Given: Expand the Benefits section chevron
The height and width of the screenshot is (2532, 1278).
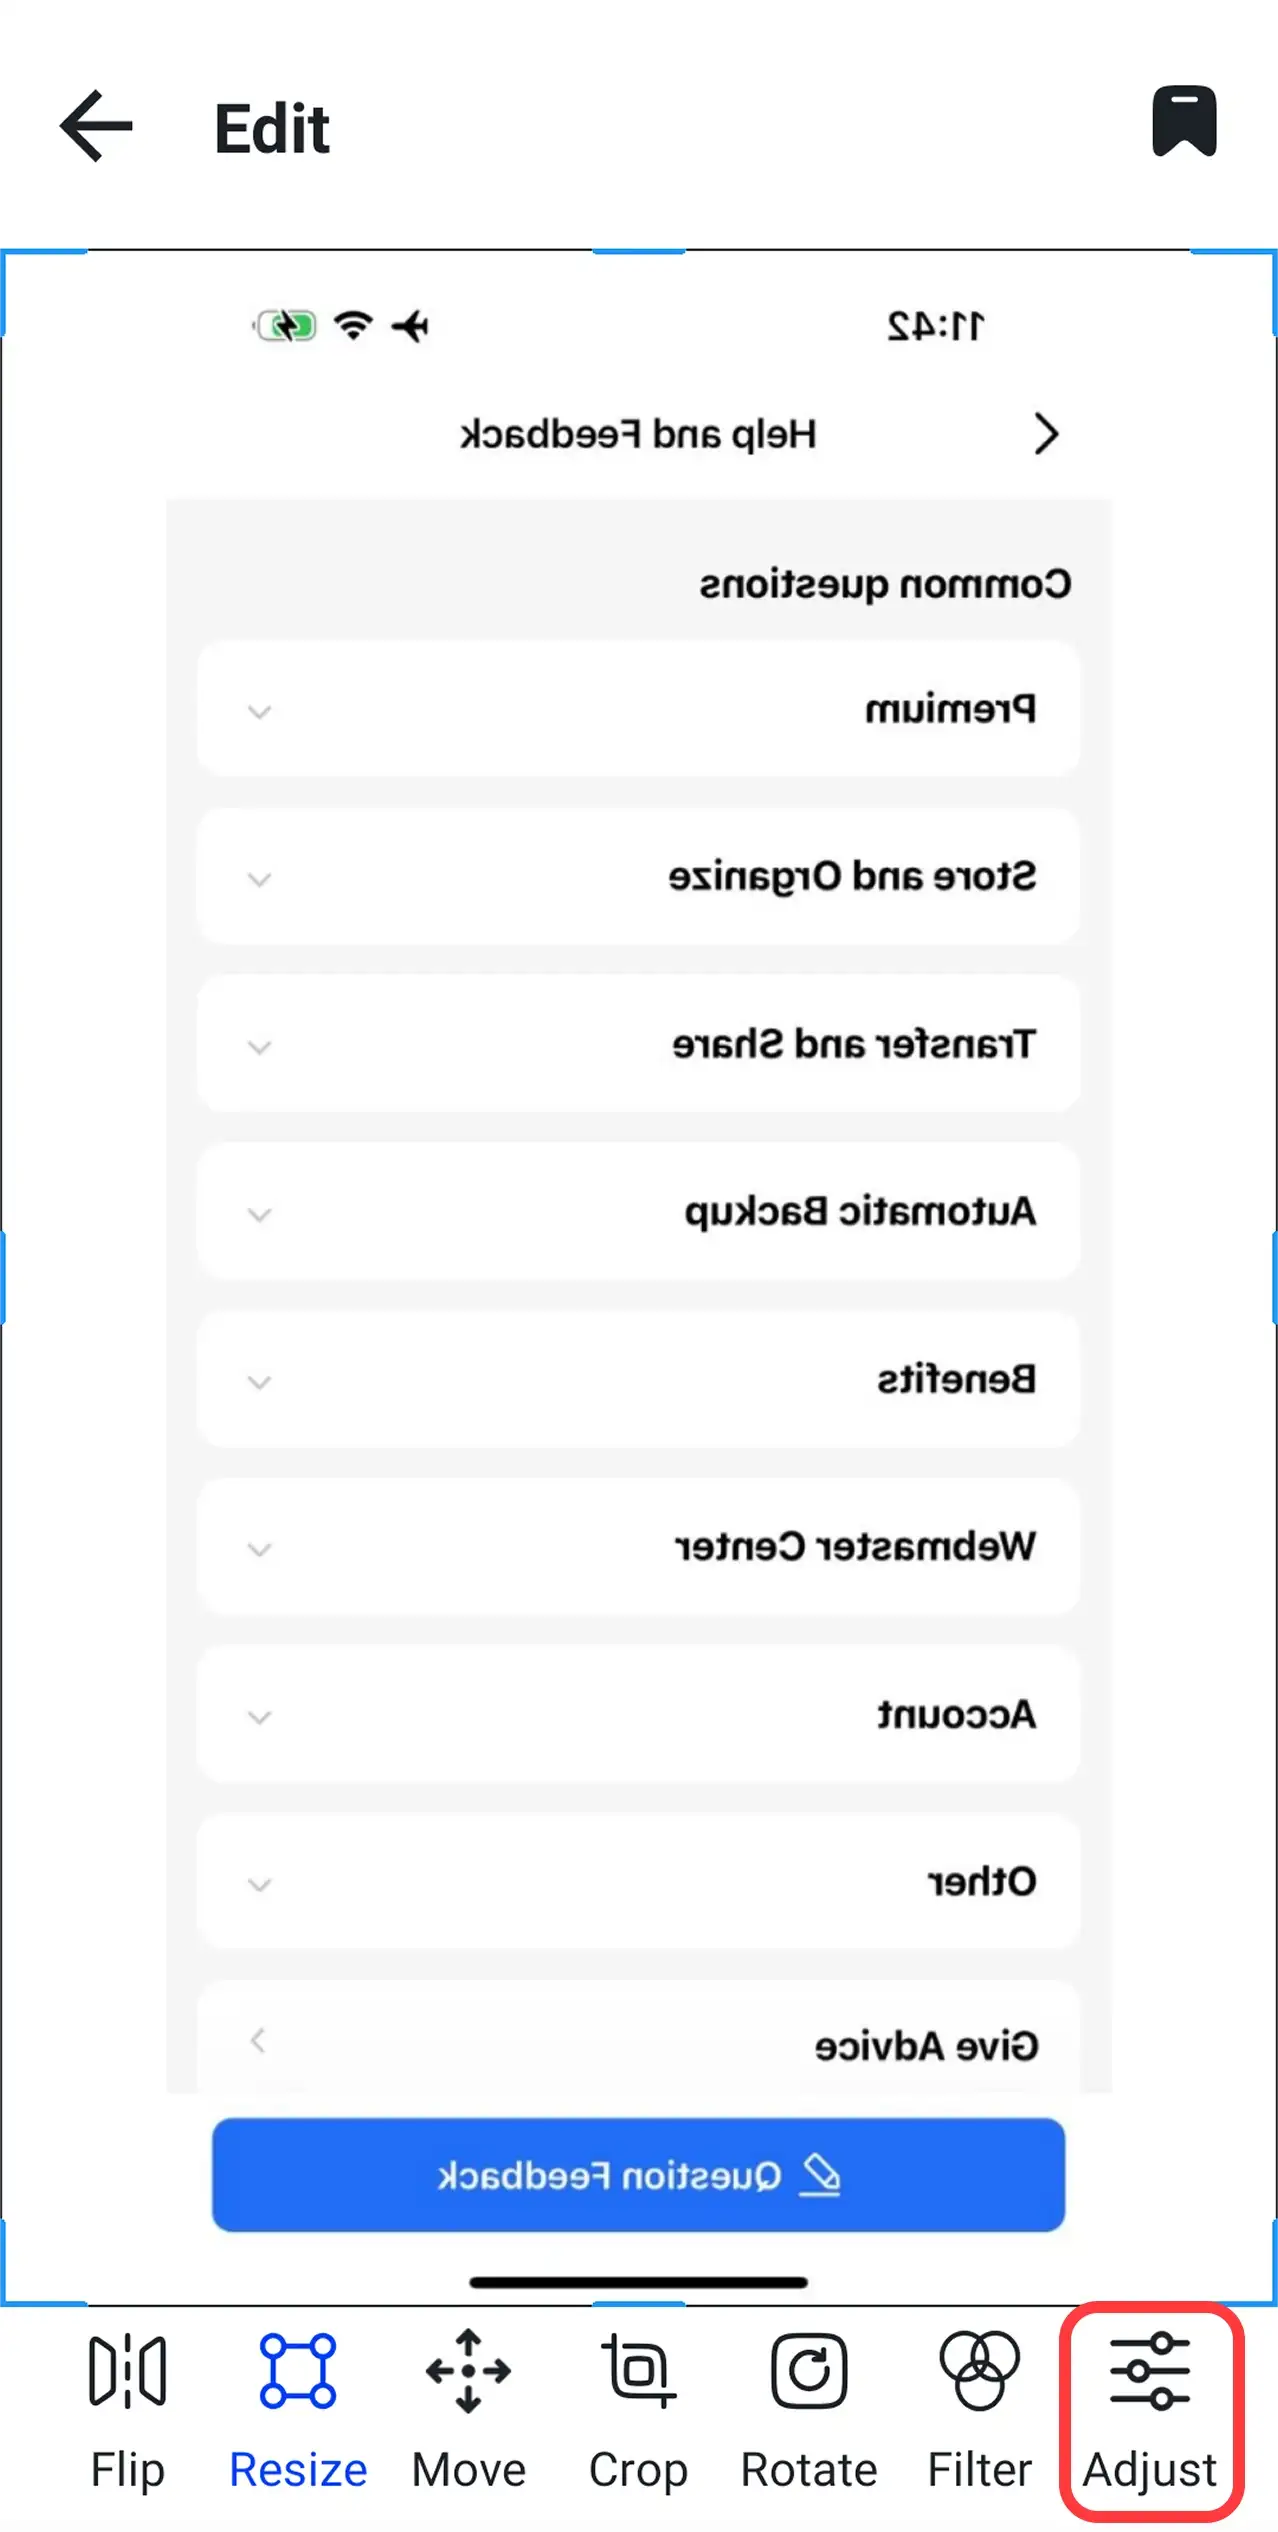Looking at the screenshot, I should click(260, 1384).
